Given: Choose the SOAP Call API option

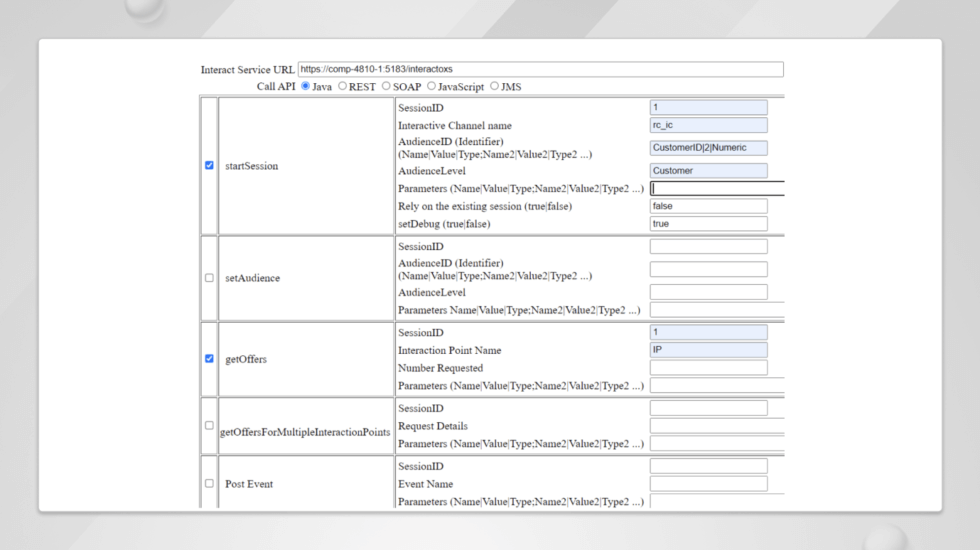Looking at the screenshot, I should [386, 86].
